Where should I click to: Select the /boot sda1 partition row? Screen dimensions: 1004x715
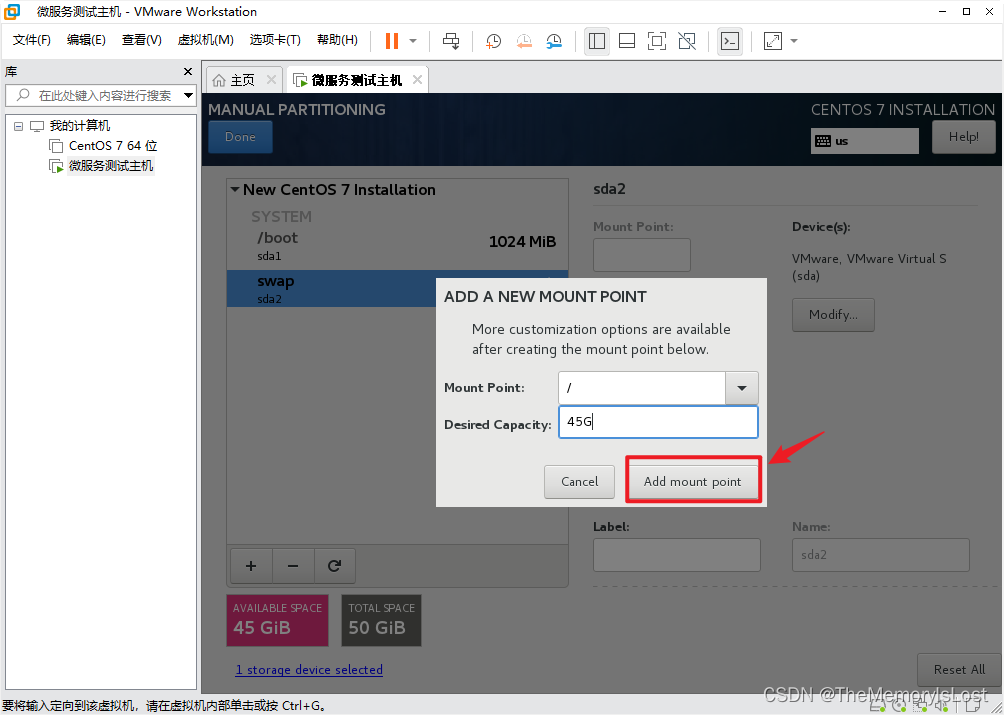[x=398, y=246]
